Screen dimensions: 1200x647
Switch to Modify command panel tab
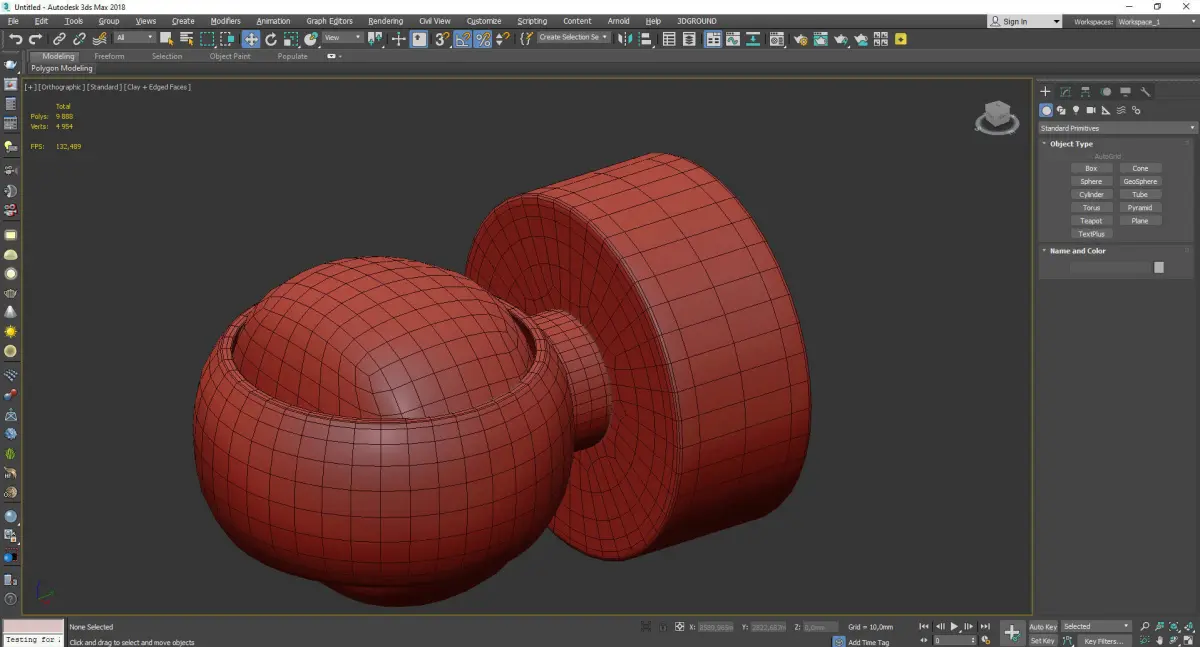pos(1066,92)
